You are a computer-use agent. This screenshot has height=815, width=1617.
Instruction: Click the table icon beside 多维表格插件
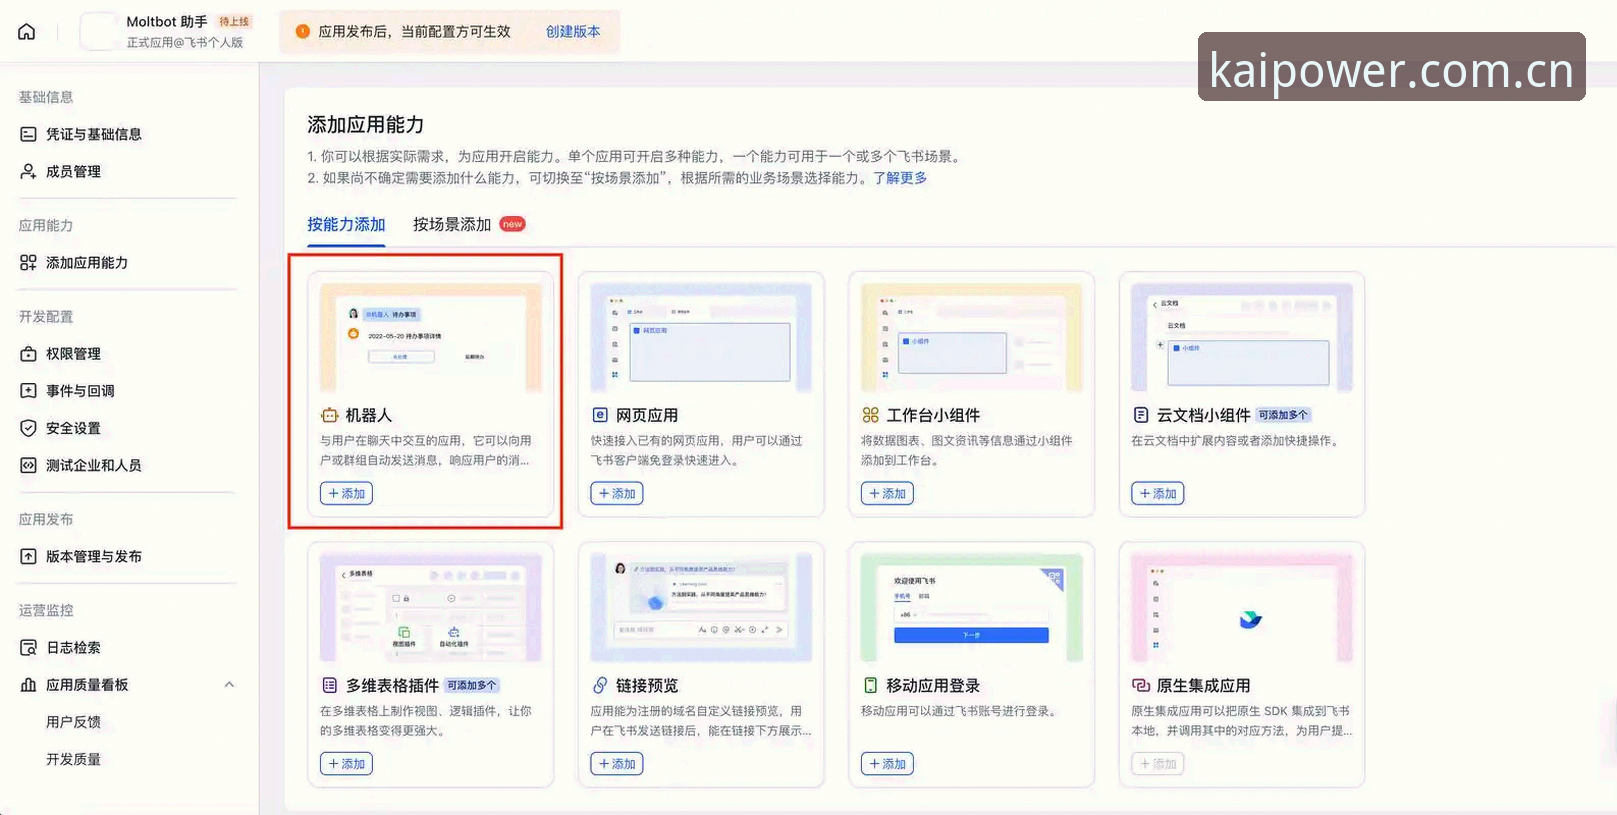(329, 685)
